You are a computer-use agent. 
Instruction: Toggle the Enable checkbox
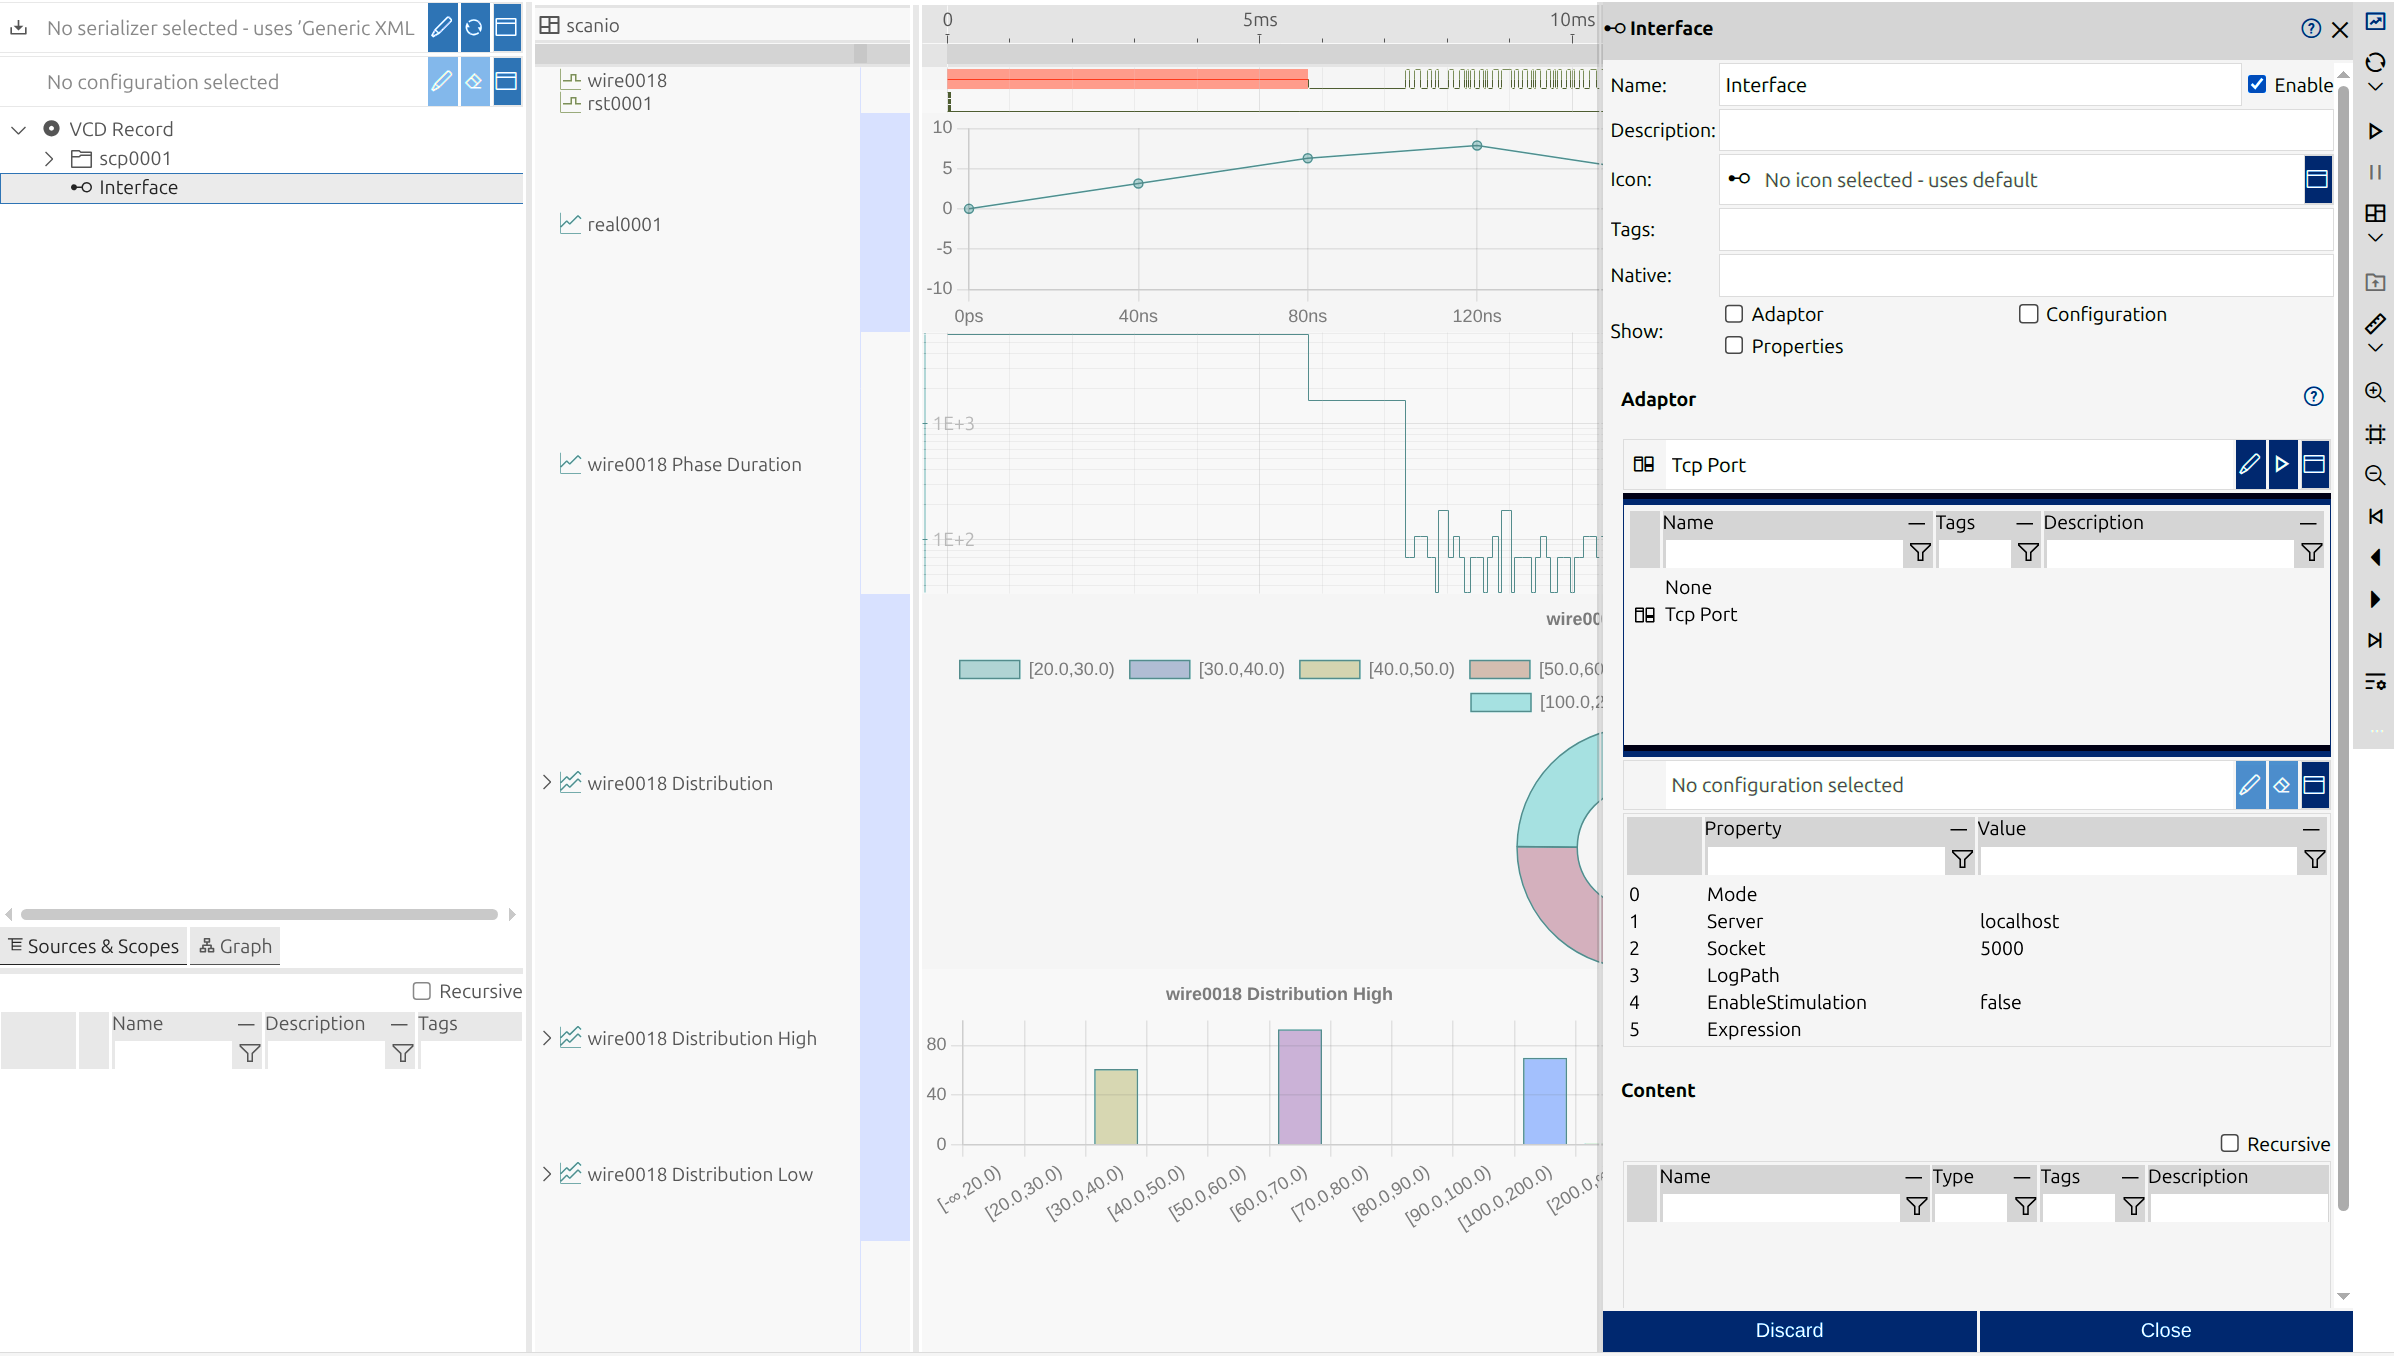(2257, 85)
